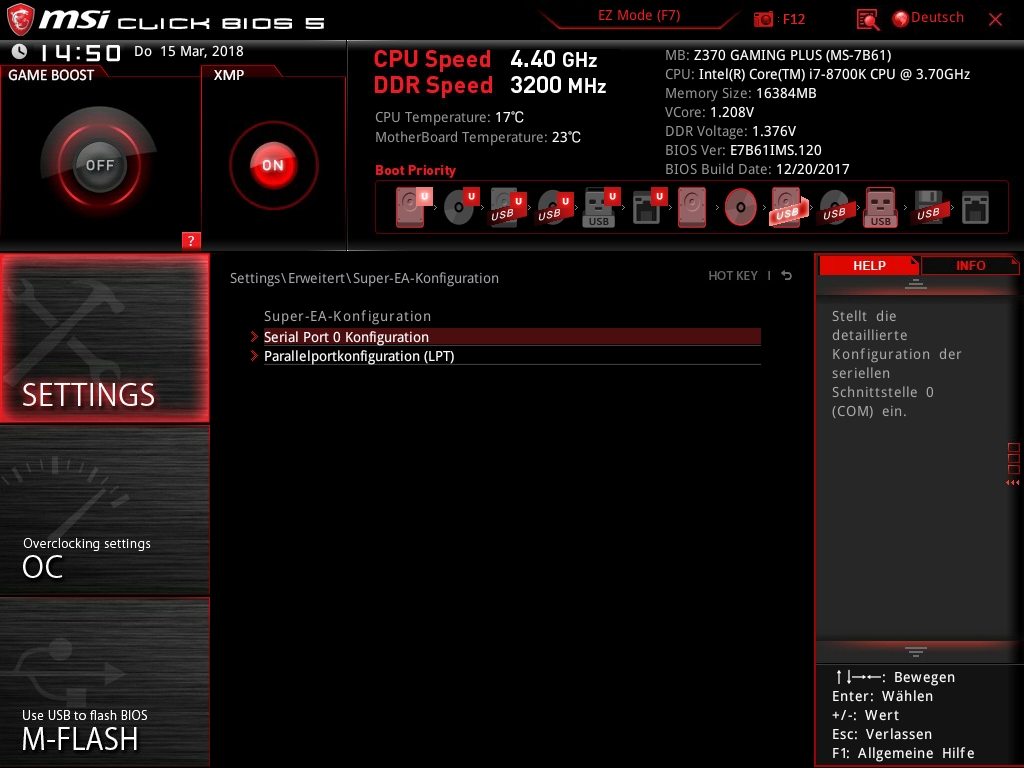Open the HOT KEY list

(x=733, y=276)
